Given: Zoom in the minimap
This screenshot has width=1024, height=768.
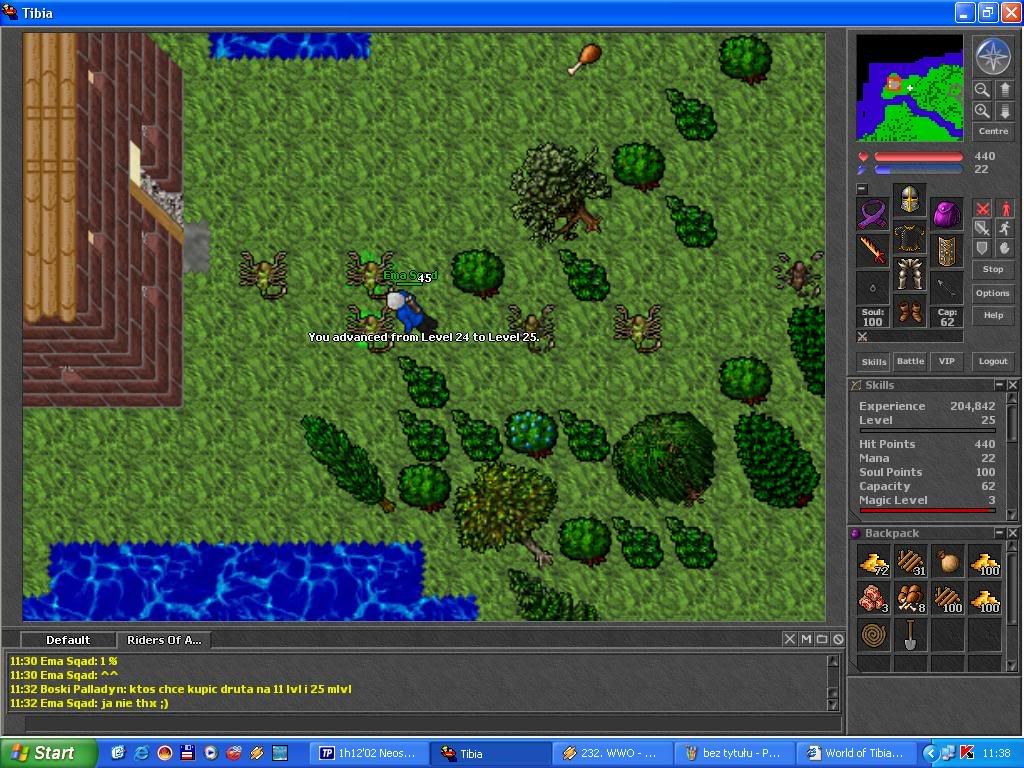Looking at the screenshot, I should [x=982, y=111].
